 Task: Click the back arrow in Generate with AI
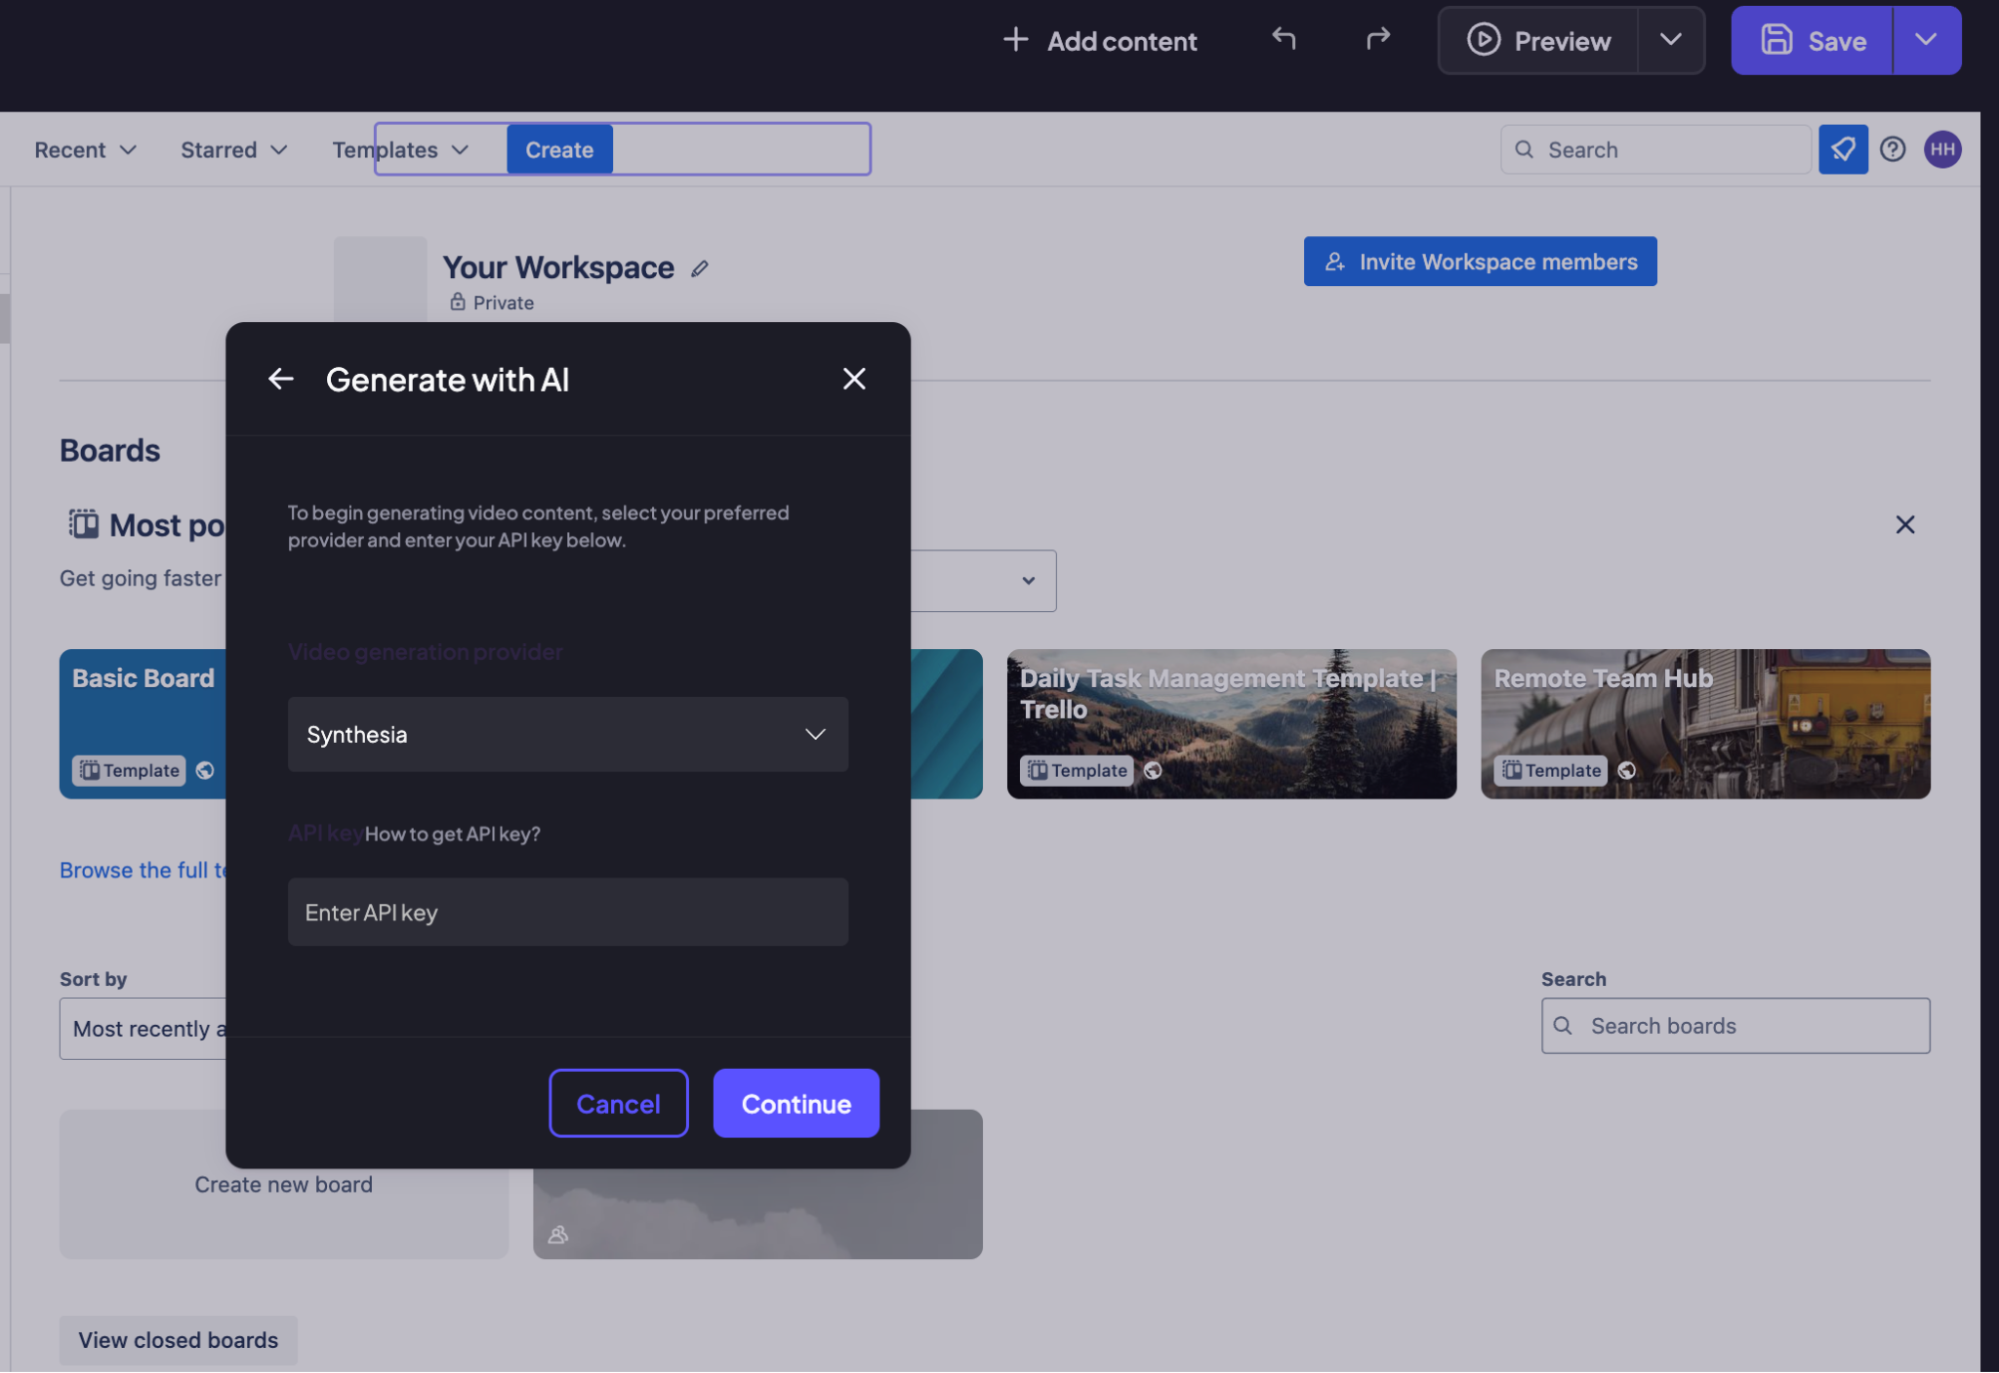pyautogui.click(x=281, y=379)
